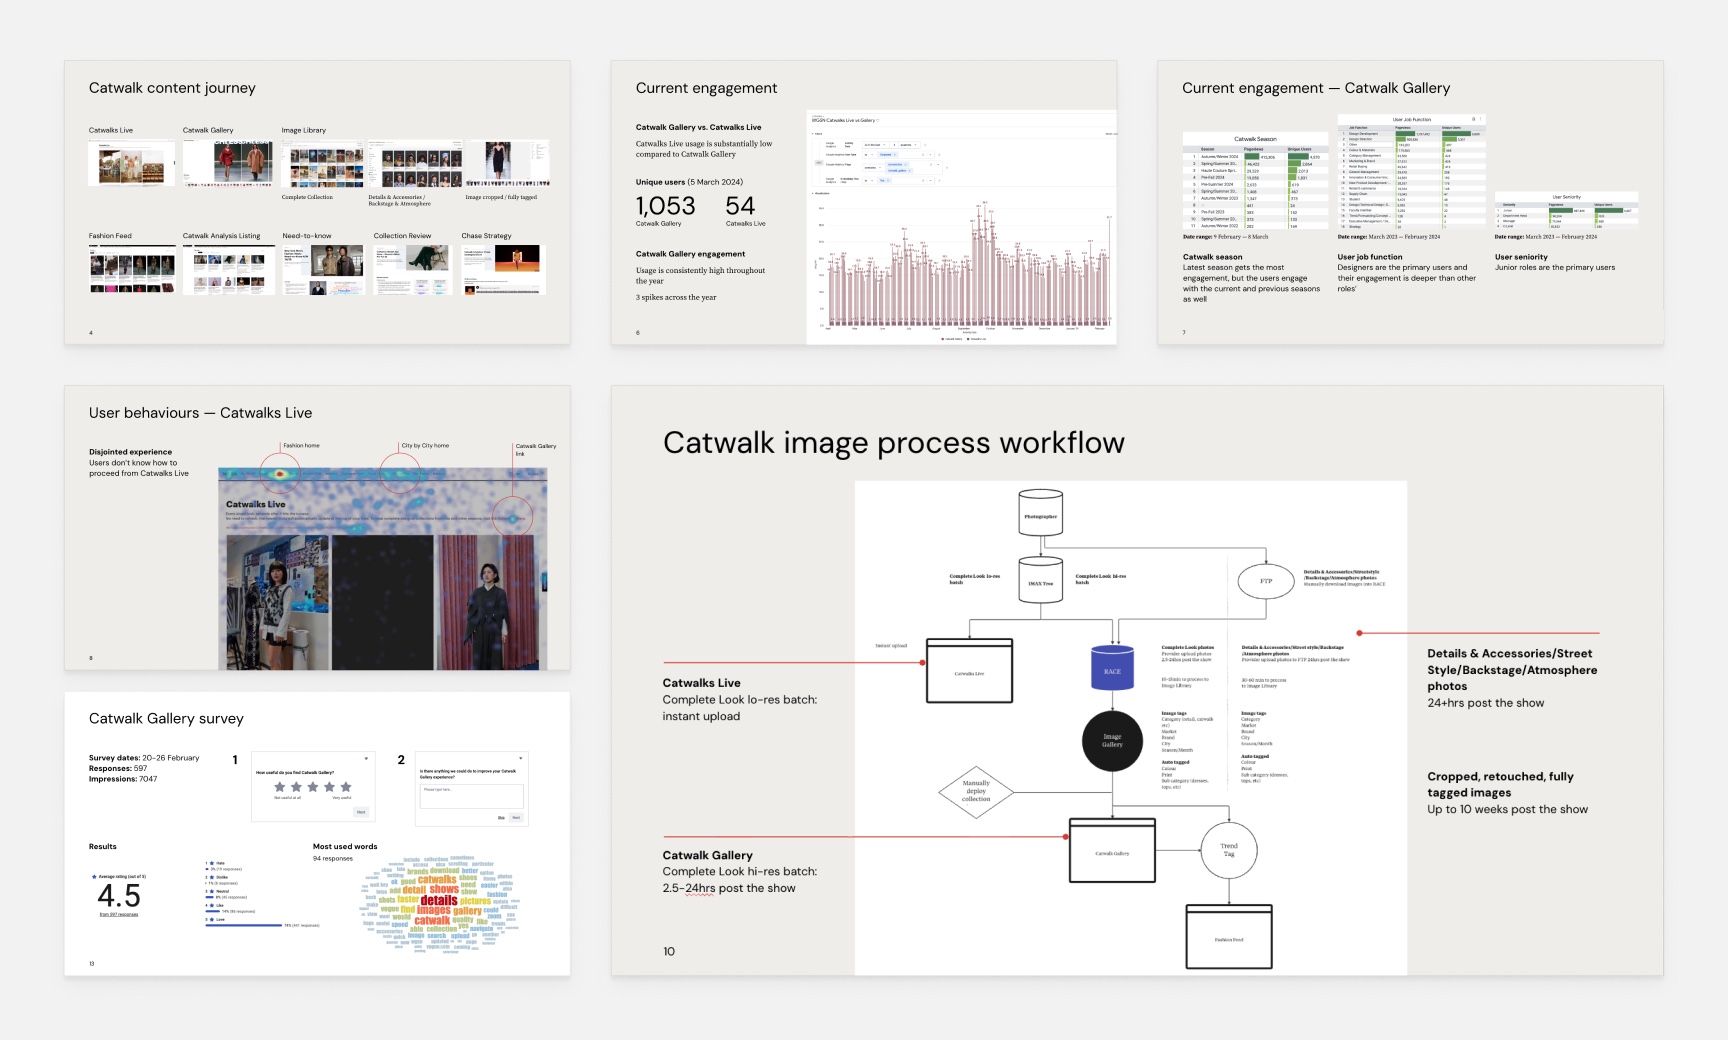Select the 'Survey dates: 20–26 February' text
1728x1040 pixels.
tap(144, 758)
